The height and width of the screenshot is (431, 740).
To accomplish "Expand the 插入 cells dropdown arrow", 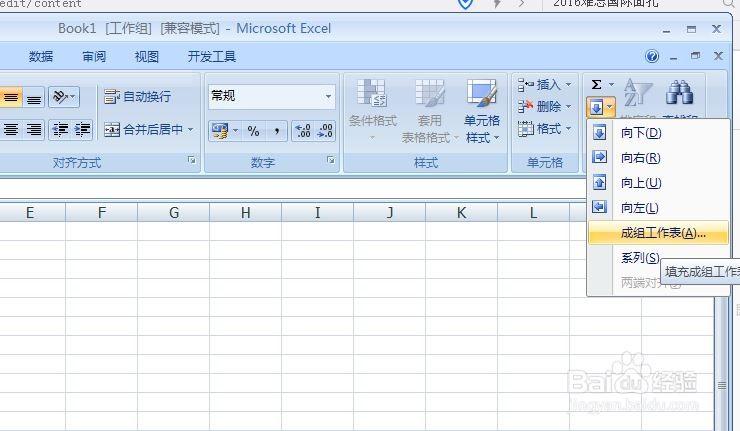I will 569,85.
